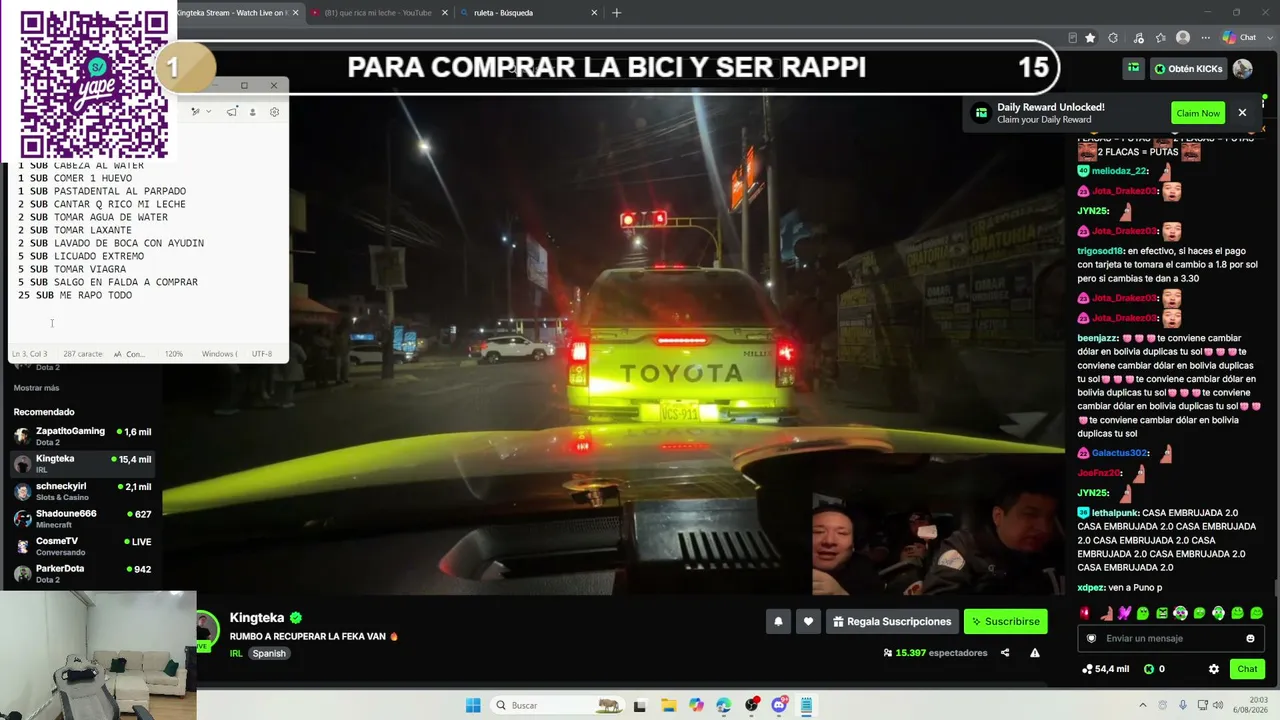Open CosmeTV recommended channel
This screenshot has width=1280, height=720.
[83, 546]
